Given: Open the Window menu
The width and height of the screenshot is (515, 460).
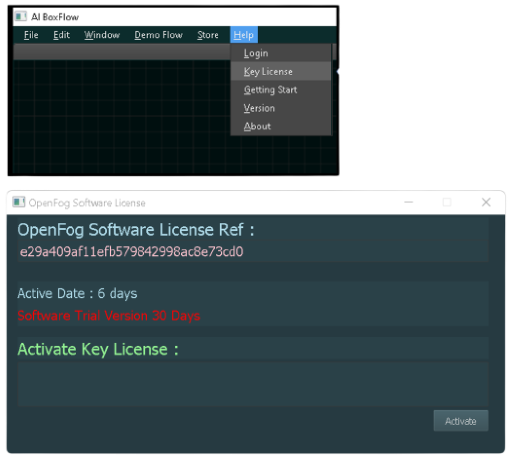Looking at the screenshot, I should point(102,35).
